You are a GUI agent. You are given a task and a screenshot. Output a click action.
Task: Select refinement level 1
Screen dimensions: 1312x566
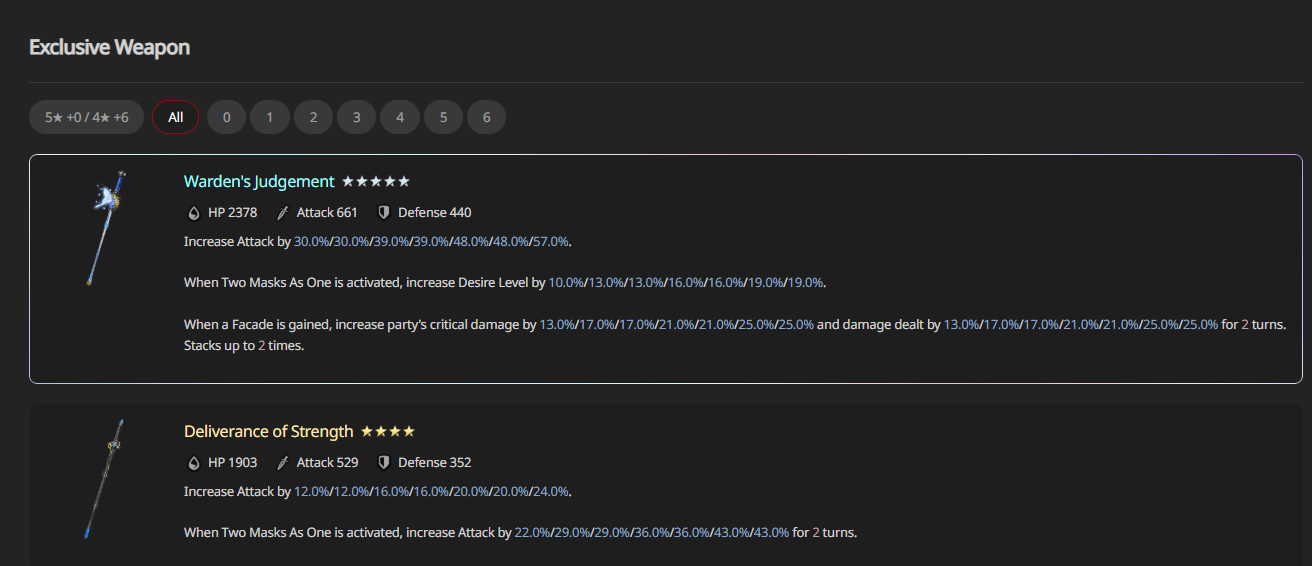click(x=270, y=117)
